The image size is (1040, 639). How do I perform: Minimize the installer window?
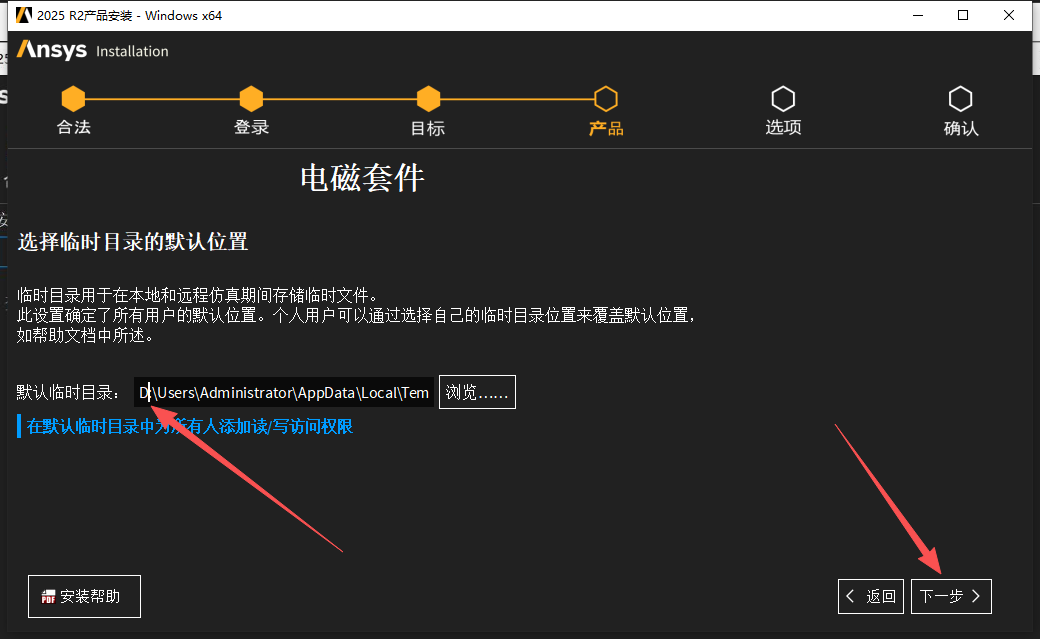[x=917, y=15]
